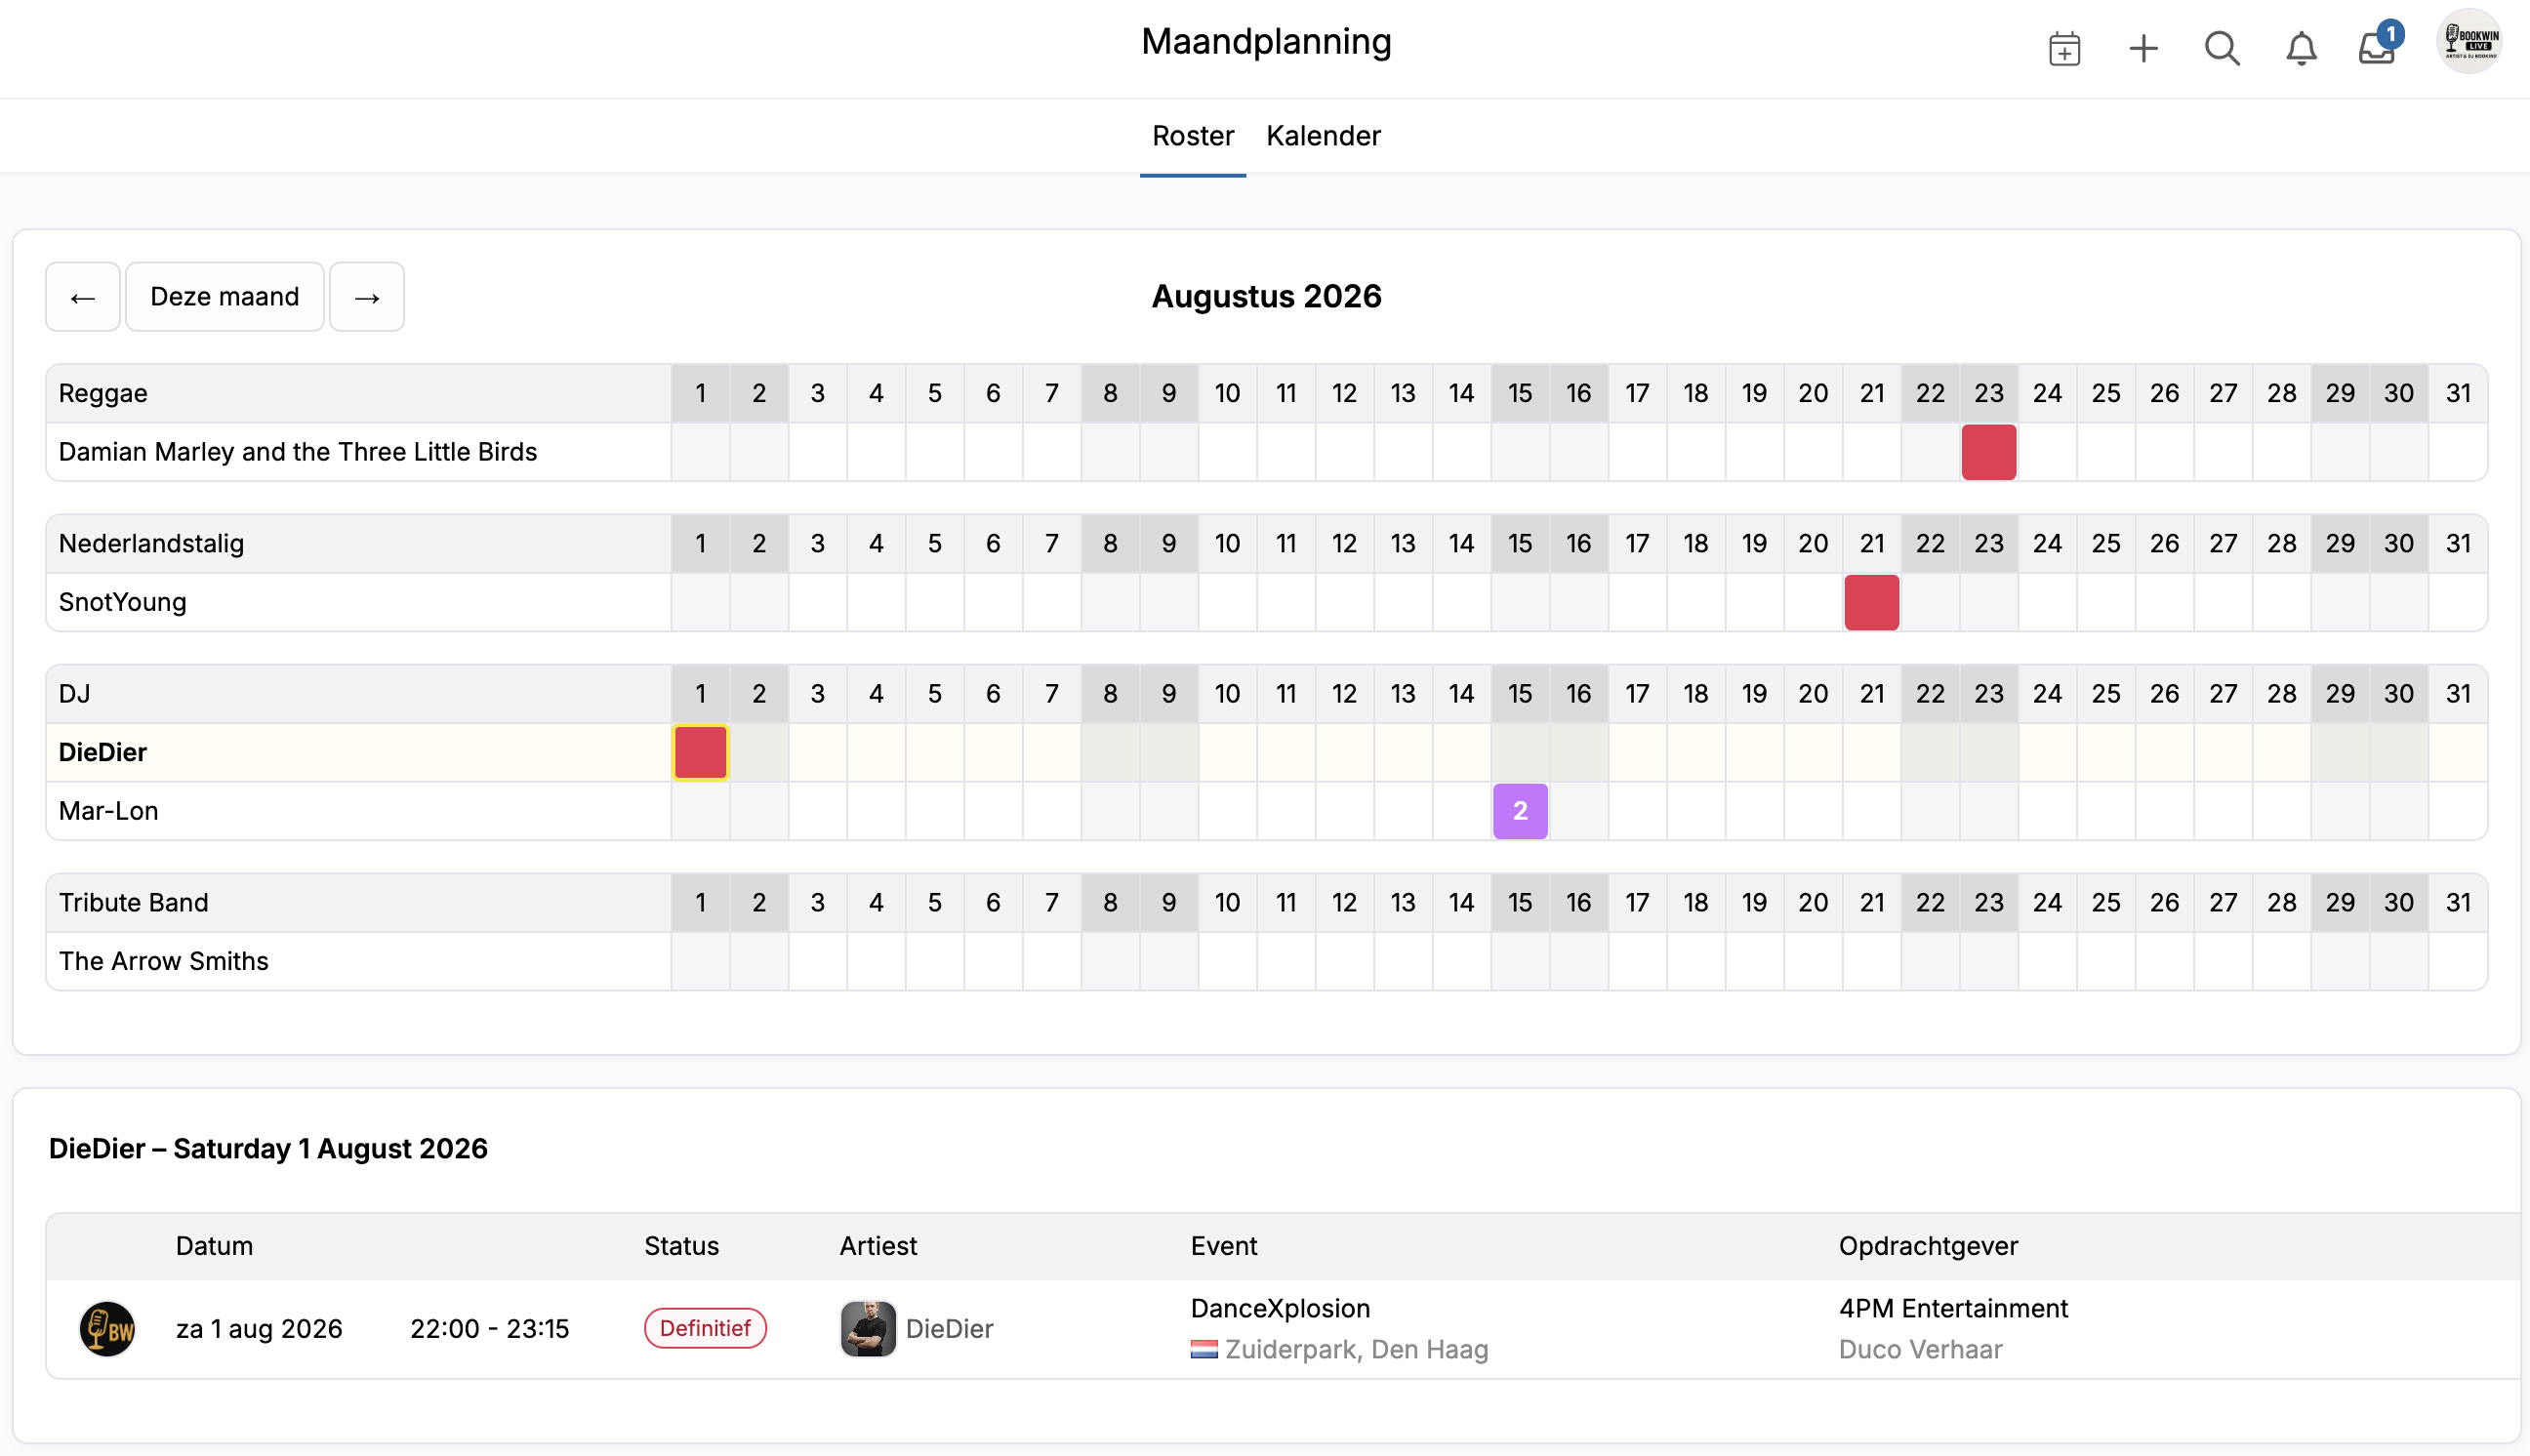Open search with the magnifier icon
Screen dimensions: 2530x1456
(2222, 48)
